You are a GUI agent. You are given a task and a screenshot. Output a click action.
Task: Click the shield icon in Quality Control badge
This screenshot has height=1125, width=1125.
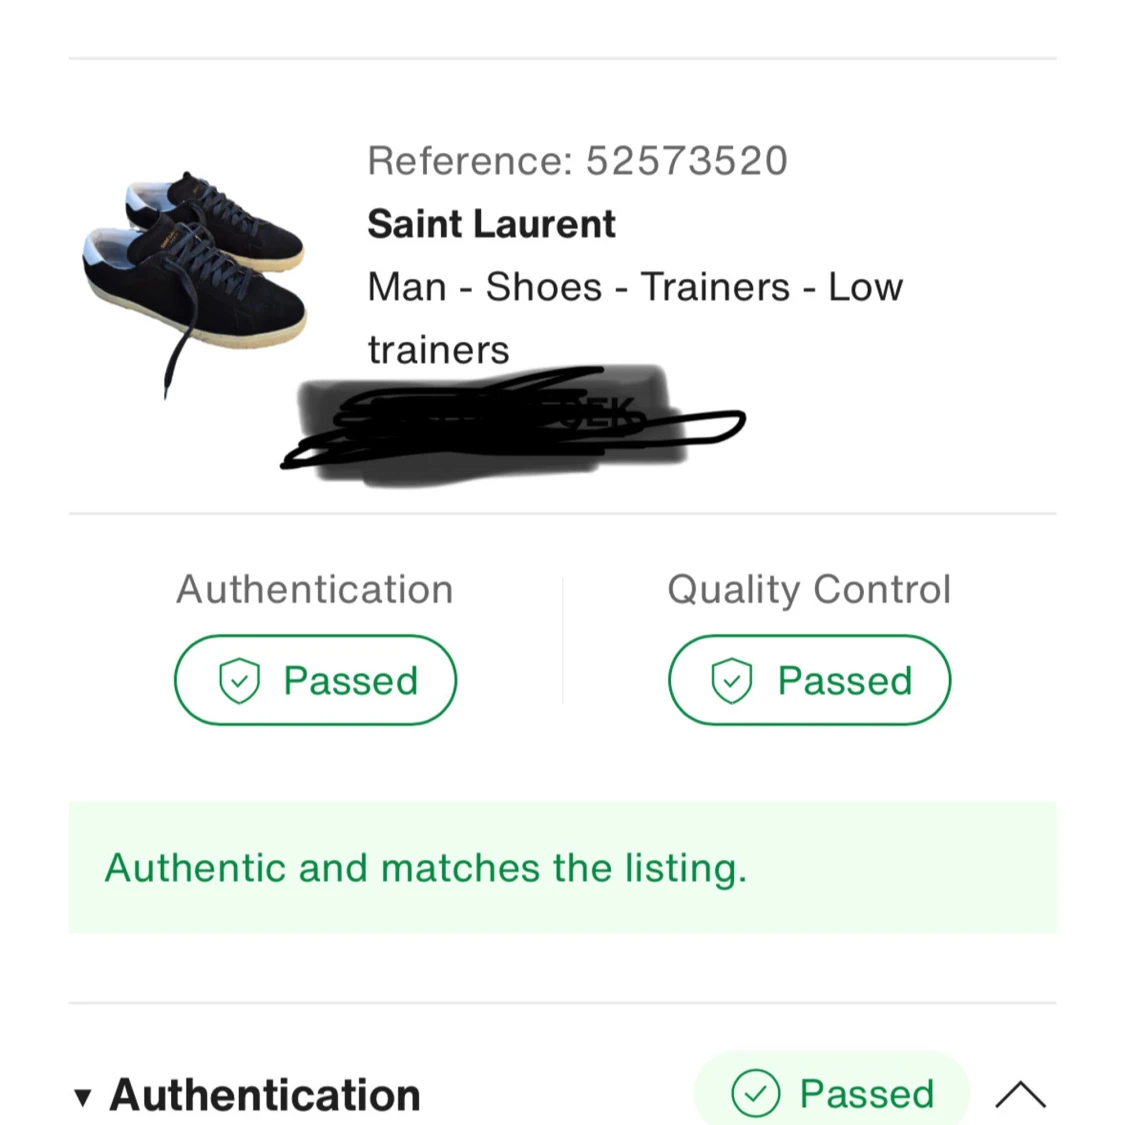[732, 680]
